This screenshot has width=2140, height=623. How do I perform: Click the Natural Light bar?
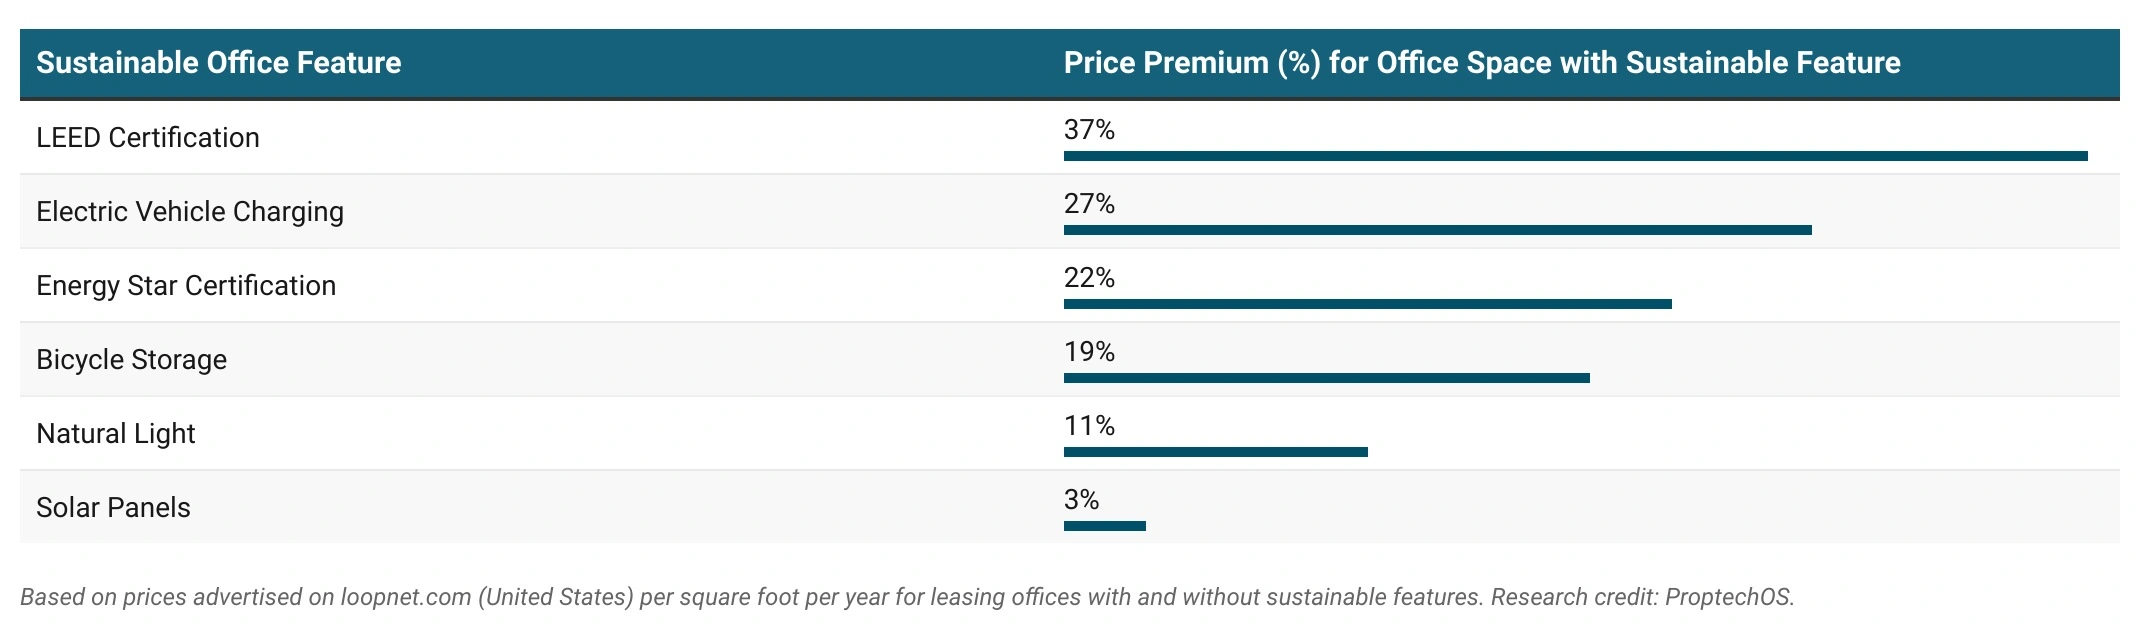point(1215,452)
